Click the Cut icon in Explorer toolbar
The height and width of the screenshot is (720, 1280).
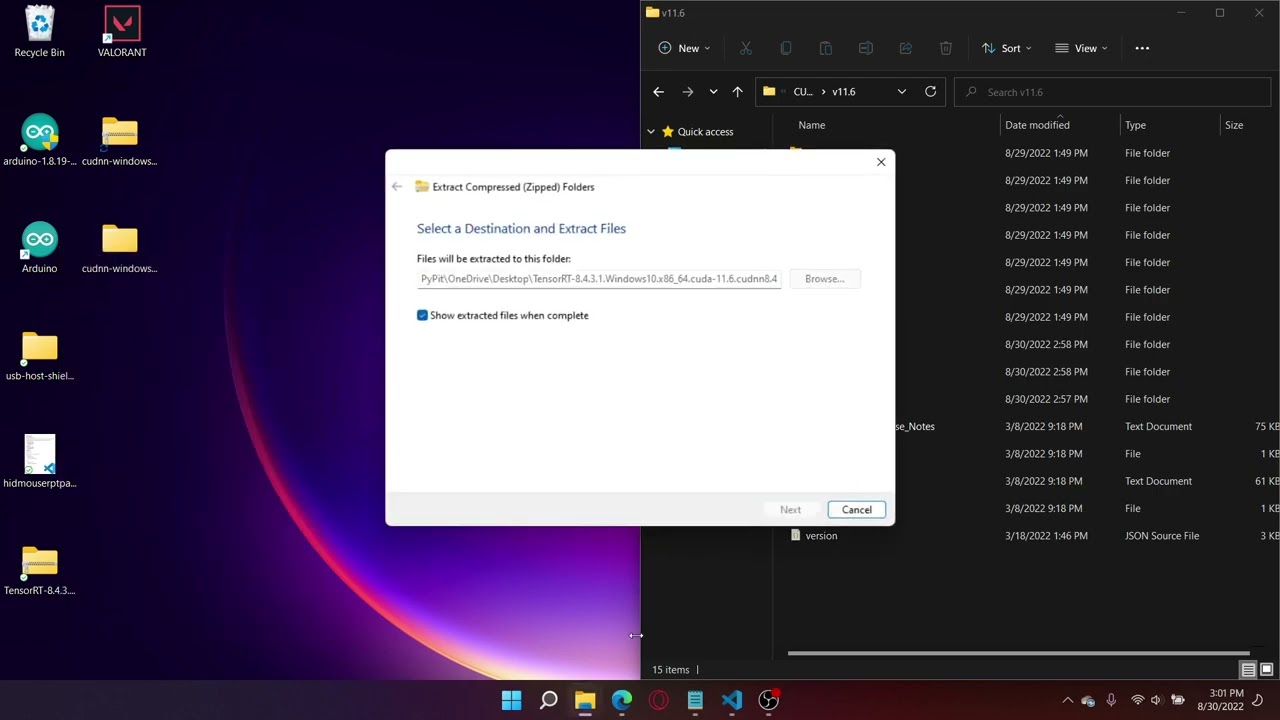(746, 48)
